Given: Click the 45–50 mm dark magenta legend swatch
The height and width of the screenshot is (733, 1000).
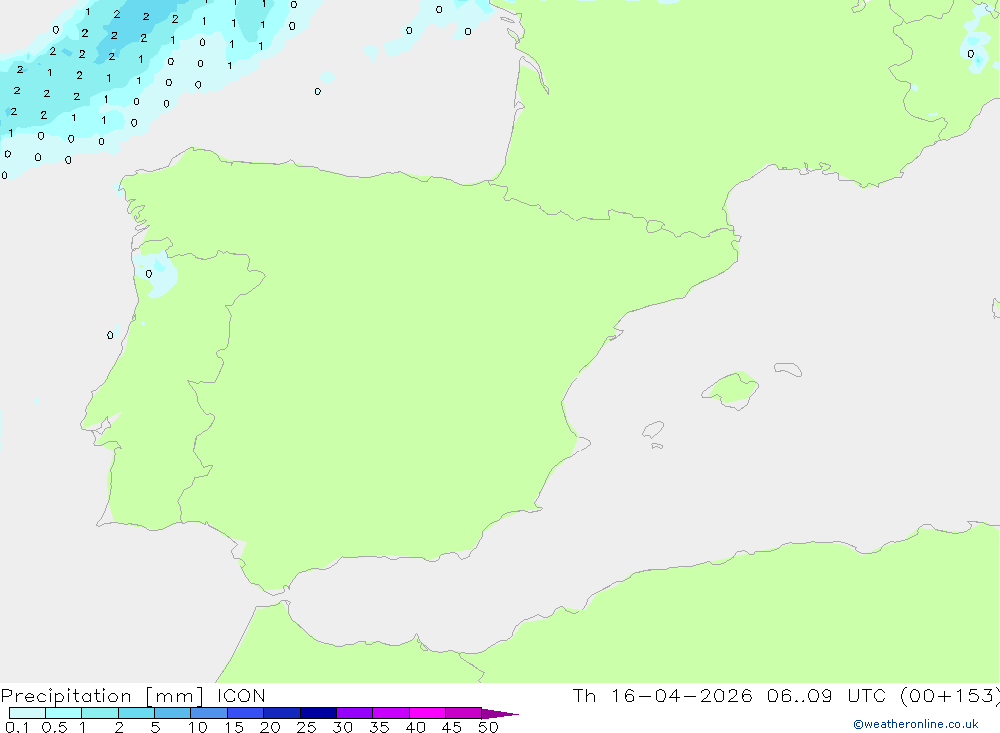Looking at the screenshot, I should [x=464, y=713].
